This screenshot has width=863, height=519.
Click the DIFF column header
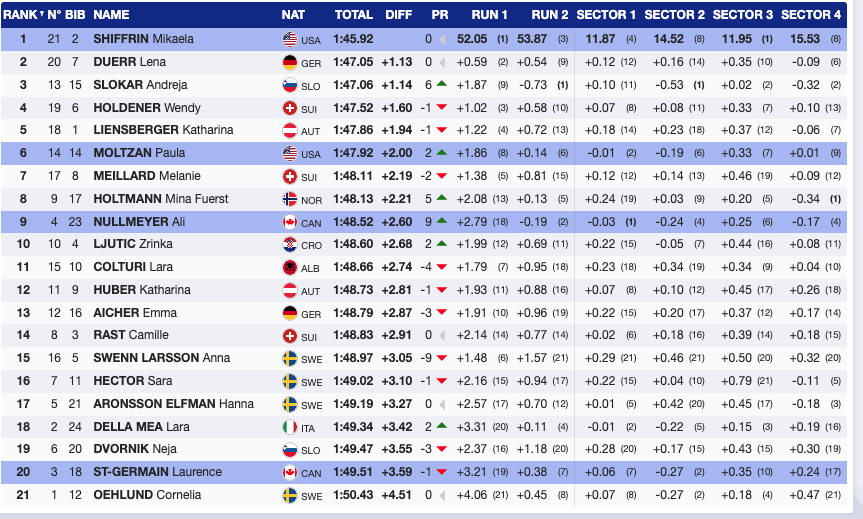398,15
